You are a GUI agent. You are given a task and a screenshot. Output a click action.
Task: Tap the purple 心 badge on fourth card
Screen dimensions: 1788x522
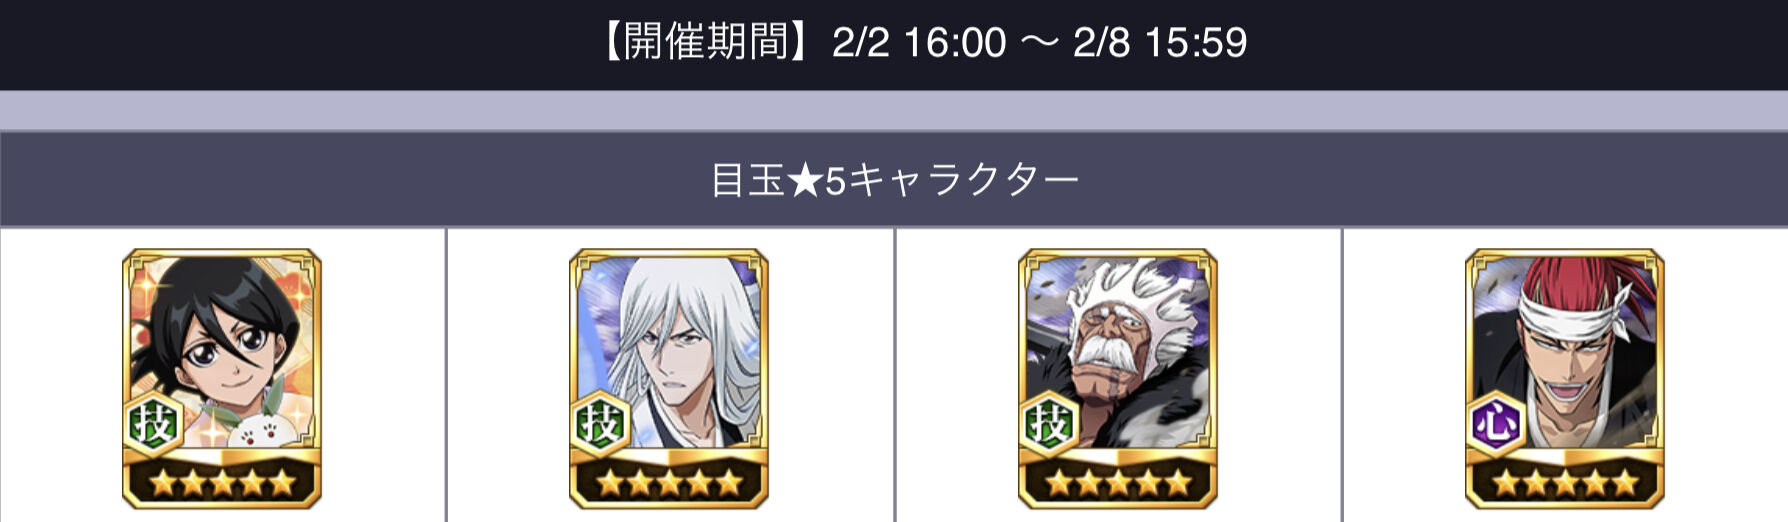pos(1496,425)
